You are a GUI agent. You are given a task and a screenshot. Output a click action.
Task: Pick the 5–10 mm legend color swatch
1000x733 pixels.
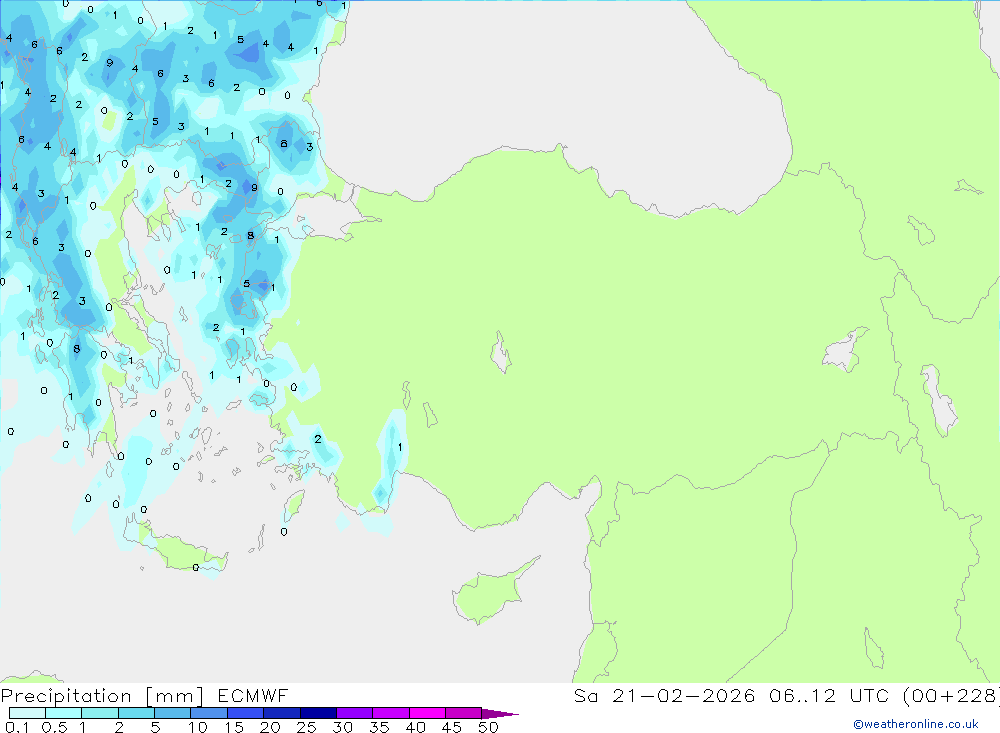click(x=172, y=713)
